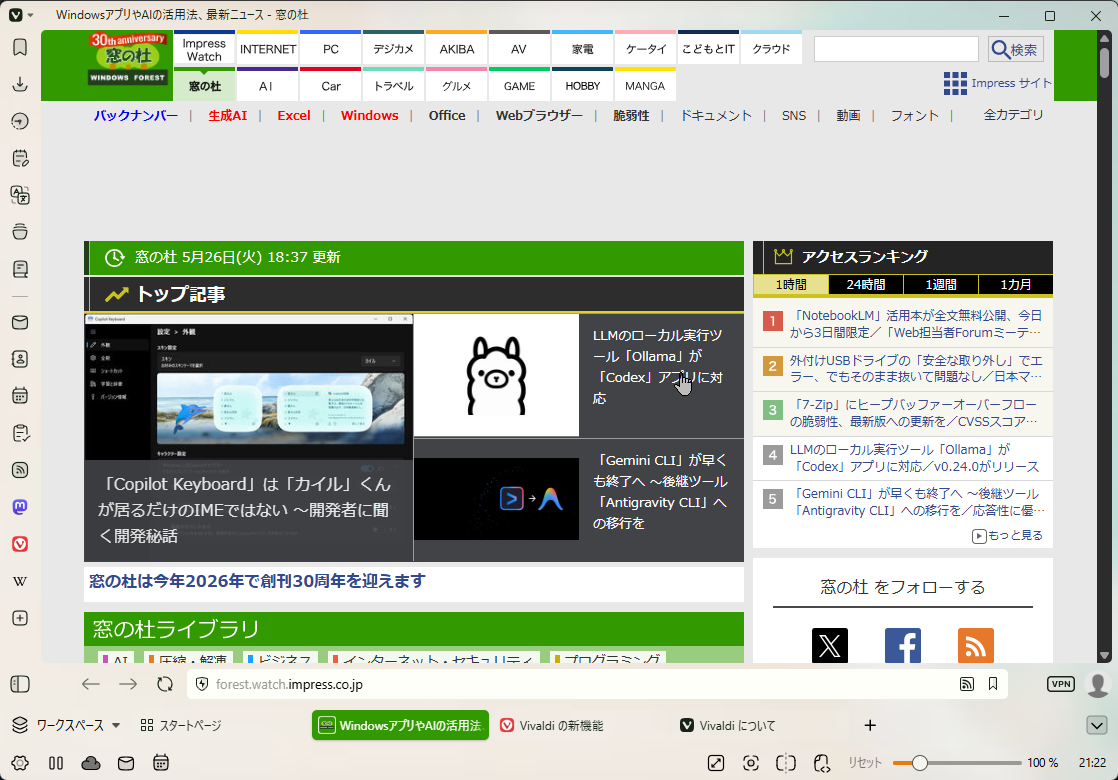This screenshot has height=780, width=1118.
Task: Open the 全カテゴリ link
Action: [x=1013, y=115]
